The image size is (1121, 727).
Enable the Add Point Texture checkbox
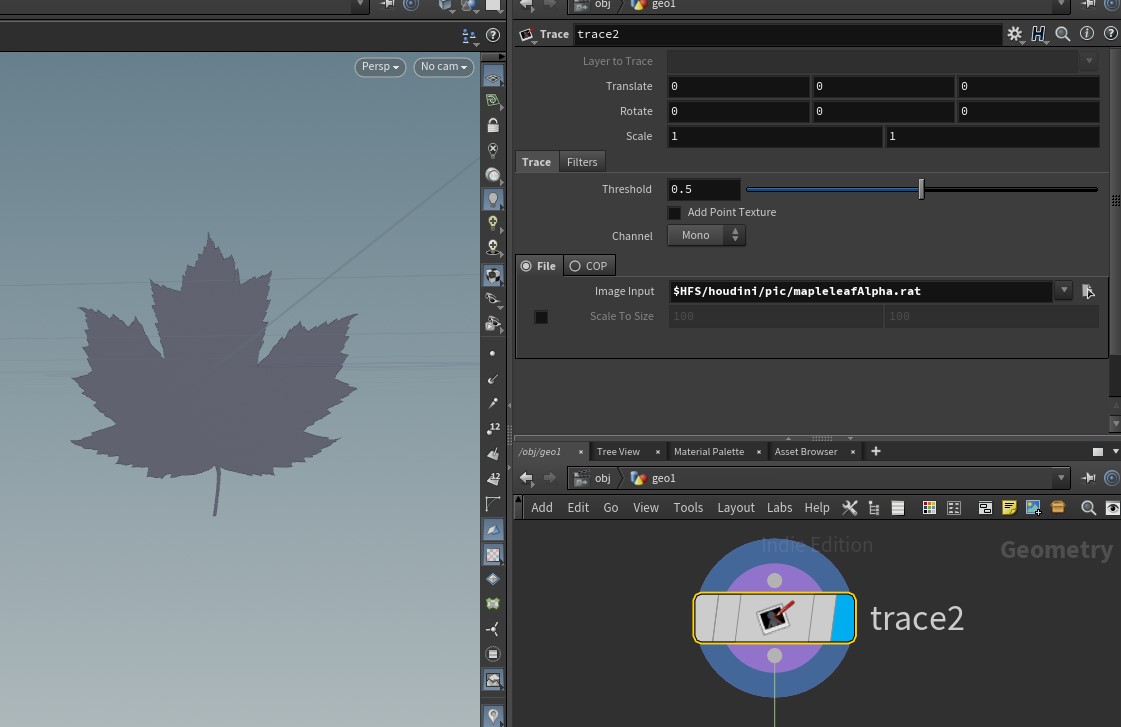point(674,213)
